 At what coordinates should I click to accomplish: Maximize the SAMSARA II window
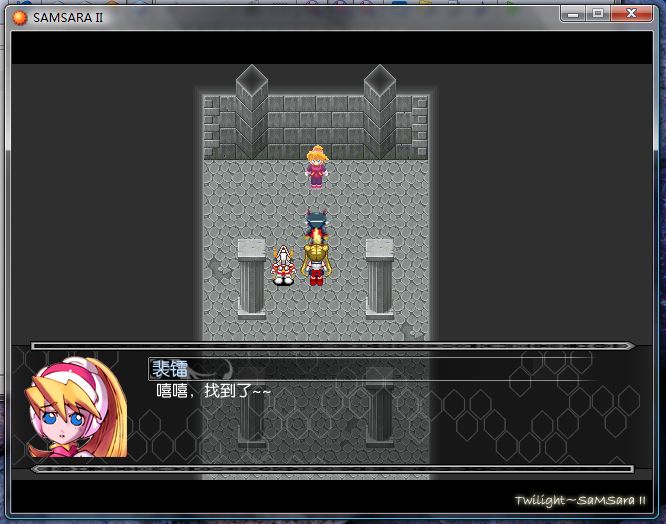(x=598, y=14)
